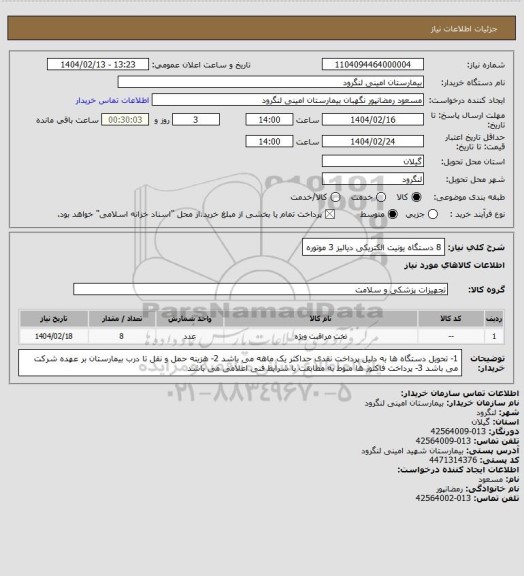Image resolution: width=524 pixels, height=576 pixels.
Task: Select the کالا radio button
Action: pyautogui.click(x=416, y=197)
